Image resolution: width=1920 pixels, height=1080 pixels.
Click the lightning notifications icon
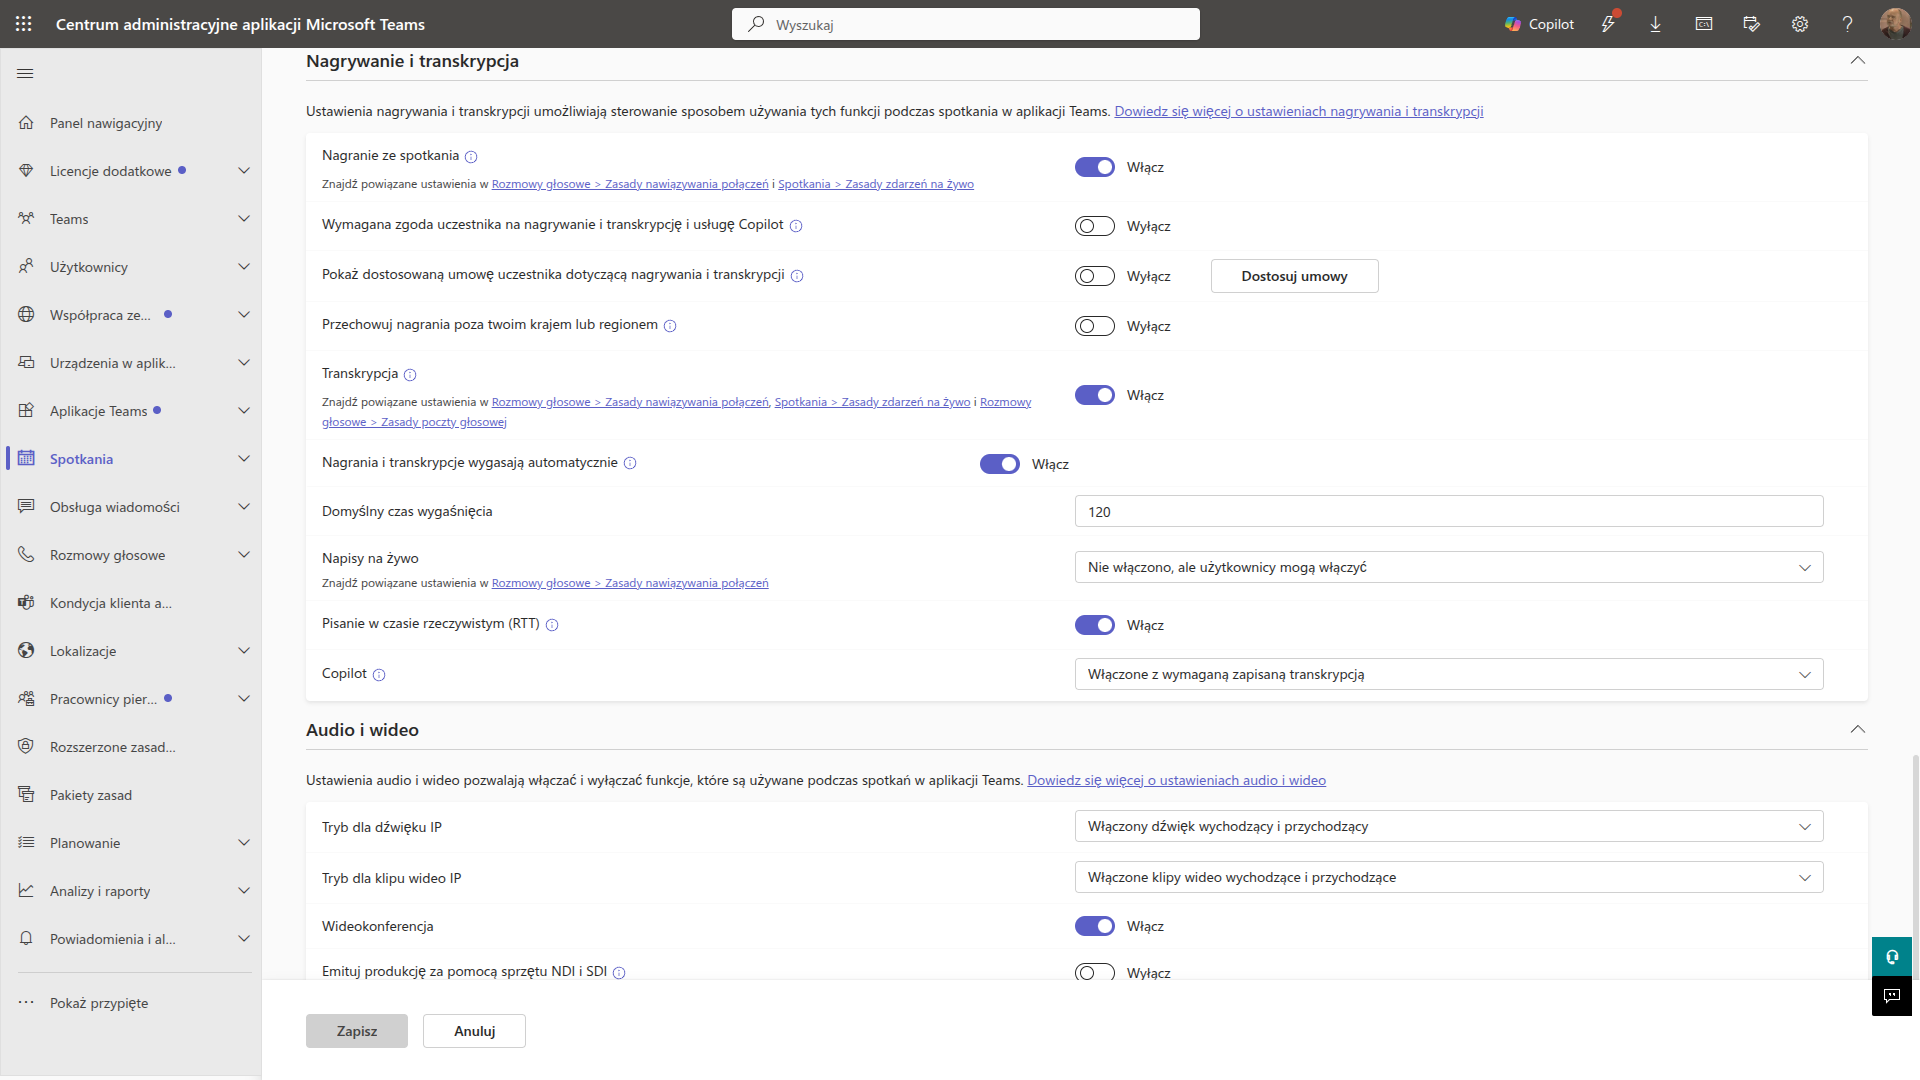point(1608,24)
